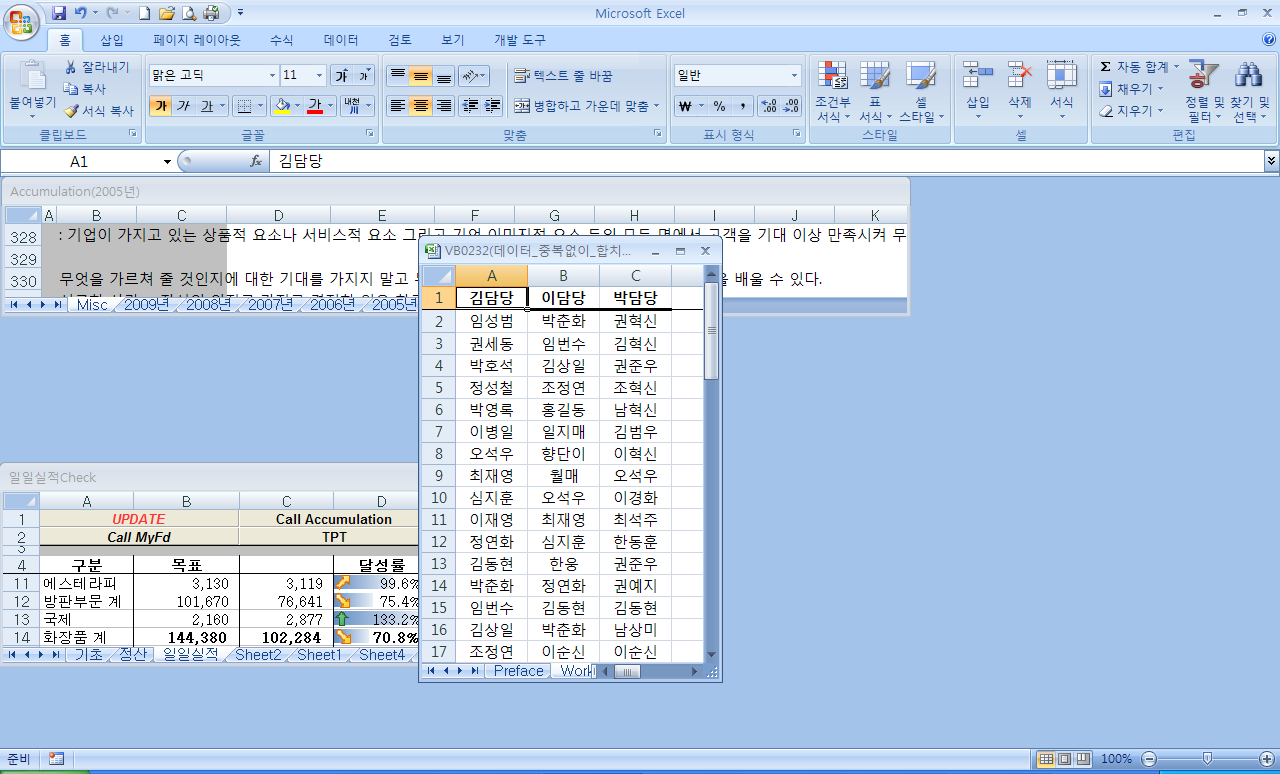Cut selection with 잘라내기

97,67
